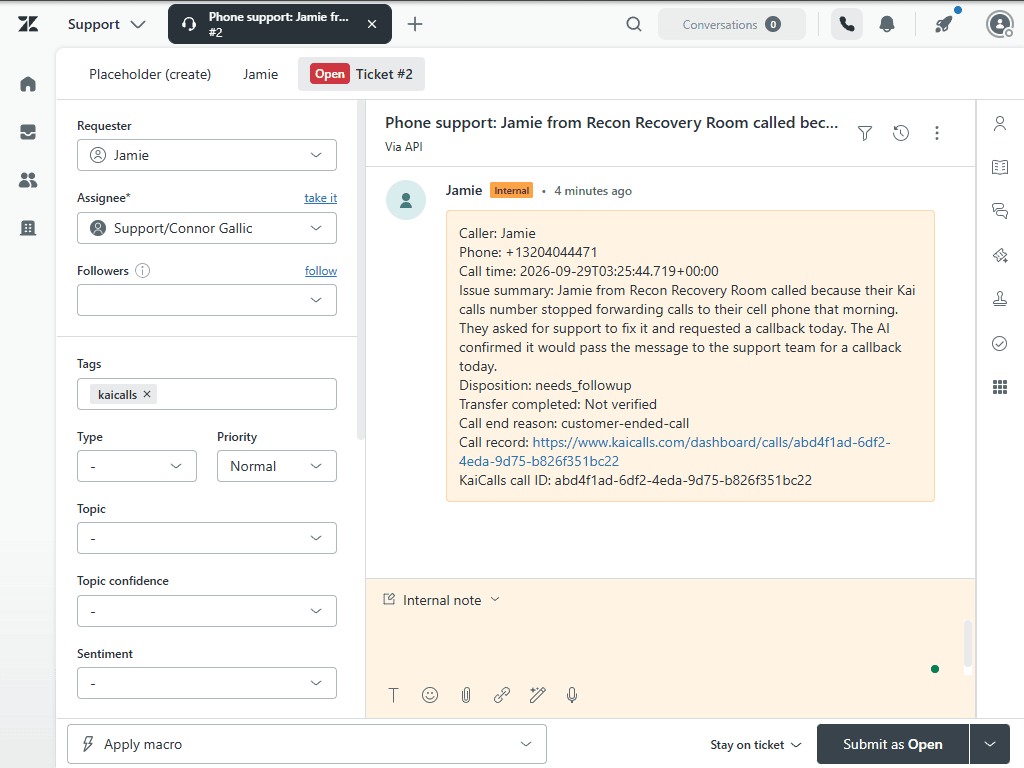Open the Apply macro dropdown
This screenshot has width=1024, height=768.
tap(307, 744)
